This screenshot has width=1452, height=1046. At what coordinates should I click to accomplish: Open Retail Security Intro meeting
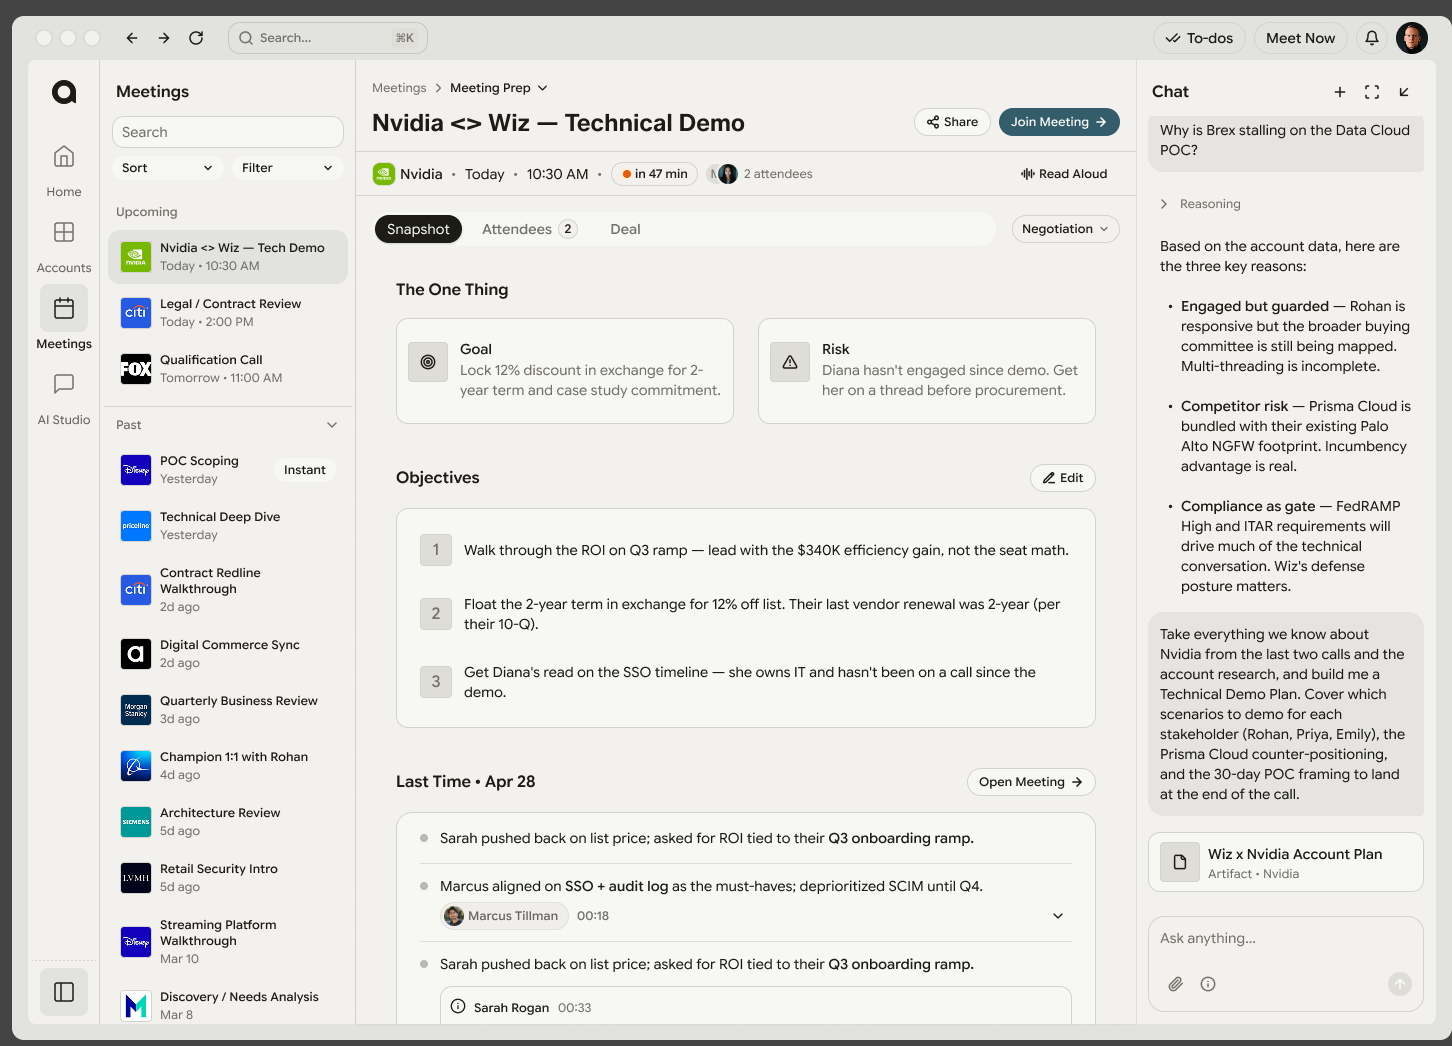click(228, 878)
